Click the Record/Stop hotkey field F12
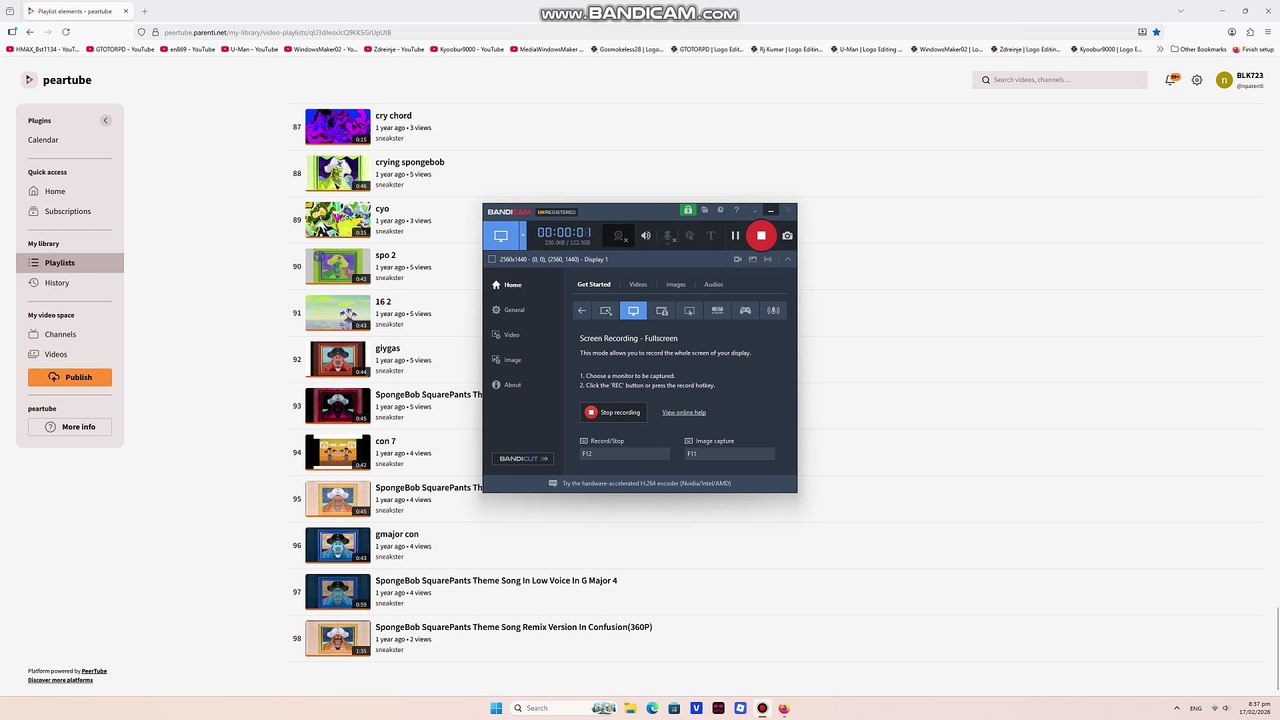The width and height of the screenshot is (1280, 720). [625, 454]
